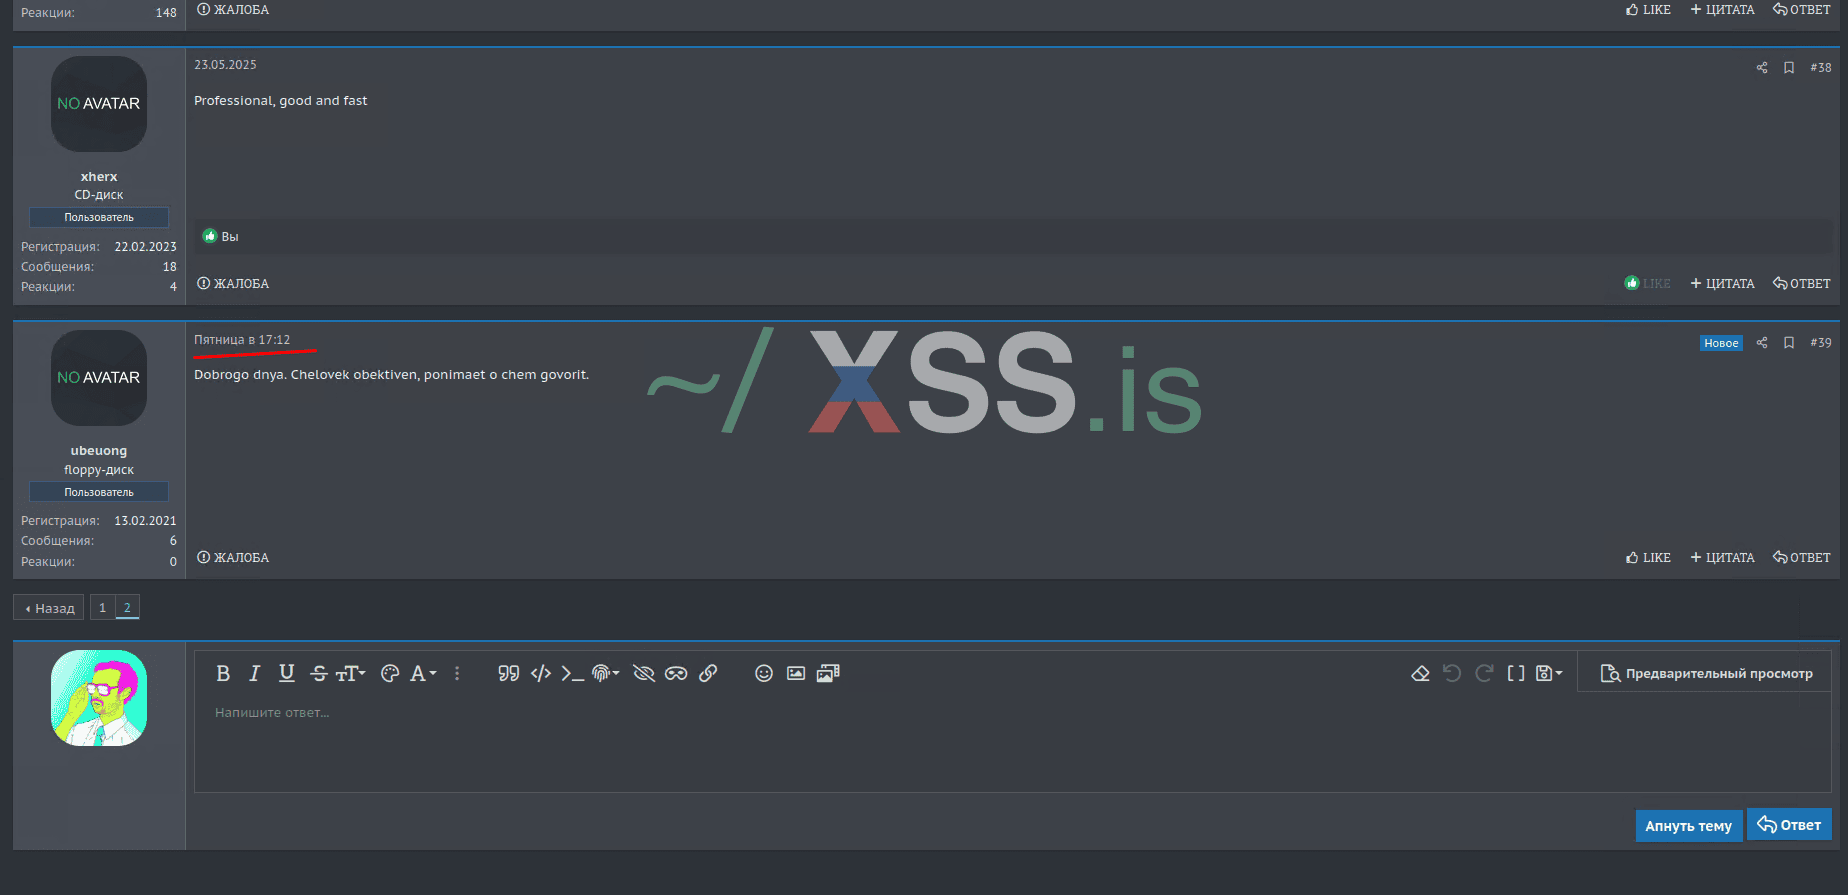Image resolution: width=1848 pixels, height=895 pixels.
Task: Open the fingerprint dropdown in editor
Action: (605, 674)
